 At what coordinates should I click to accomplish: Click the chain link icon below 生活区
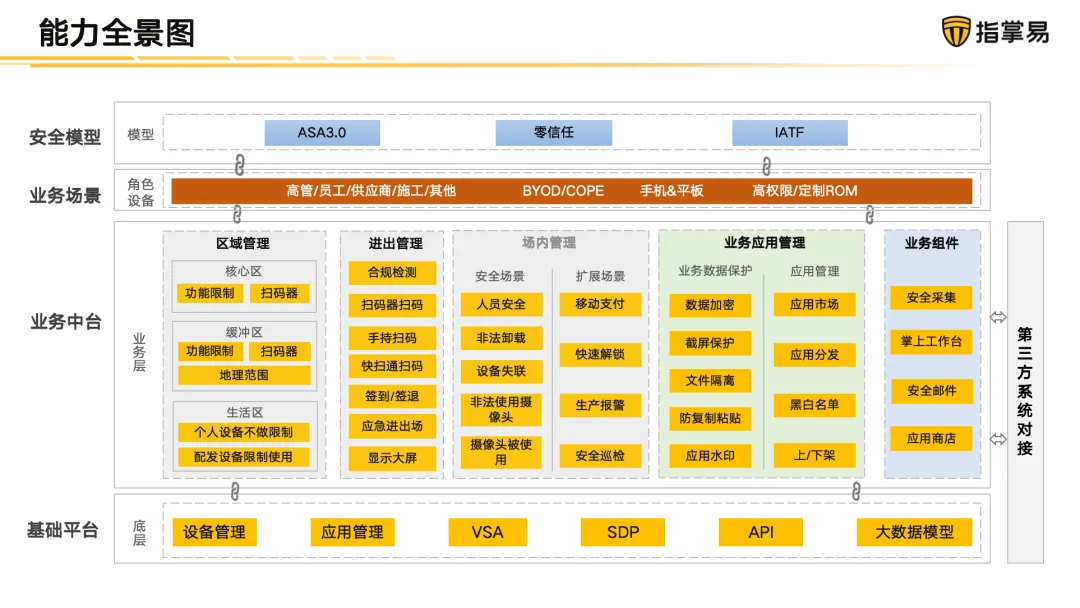click(x=235, y=490)
